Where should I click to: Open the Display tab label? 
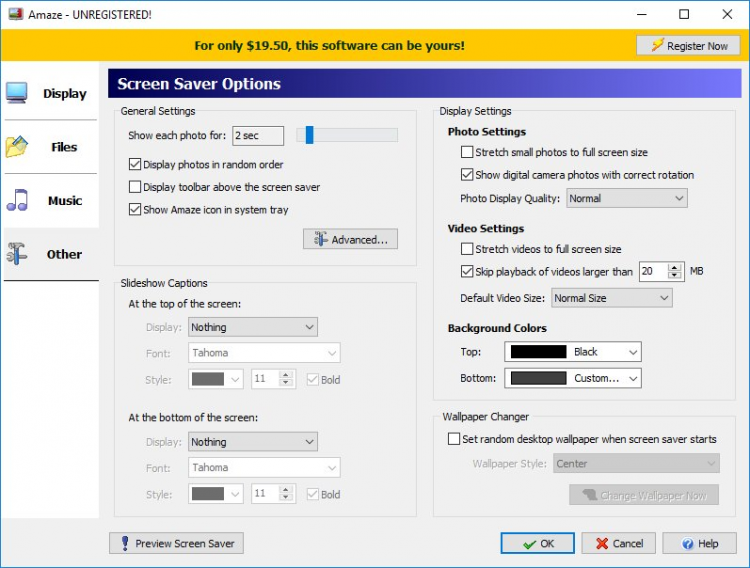point(65,93)
